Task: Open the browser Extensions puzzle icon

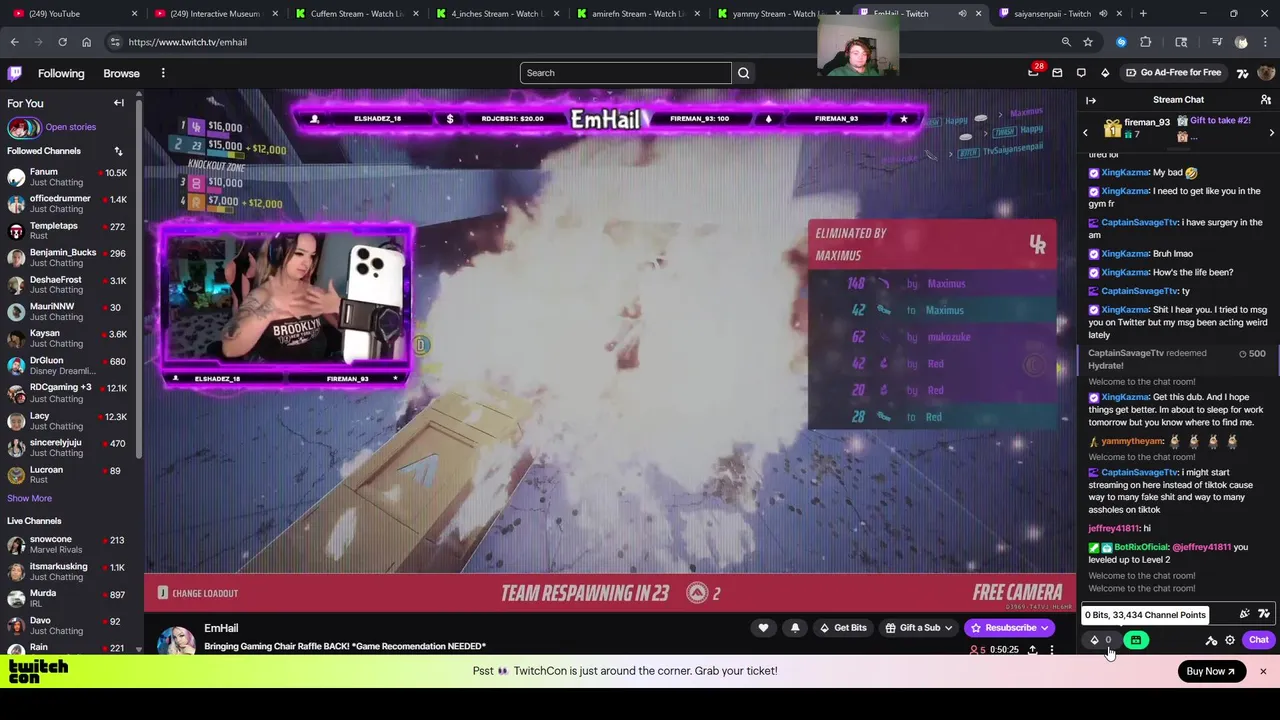Action: pyautogui.click(x=1146, y=42)
